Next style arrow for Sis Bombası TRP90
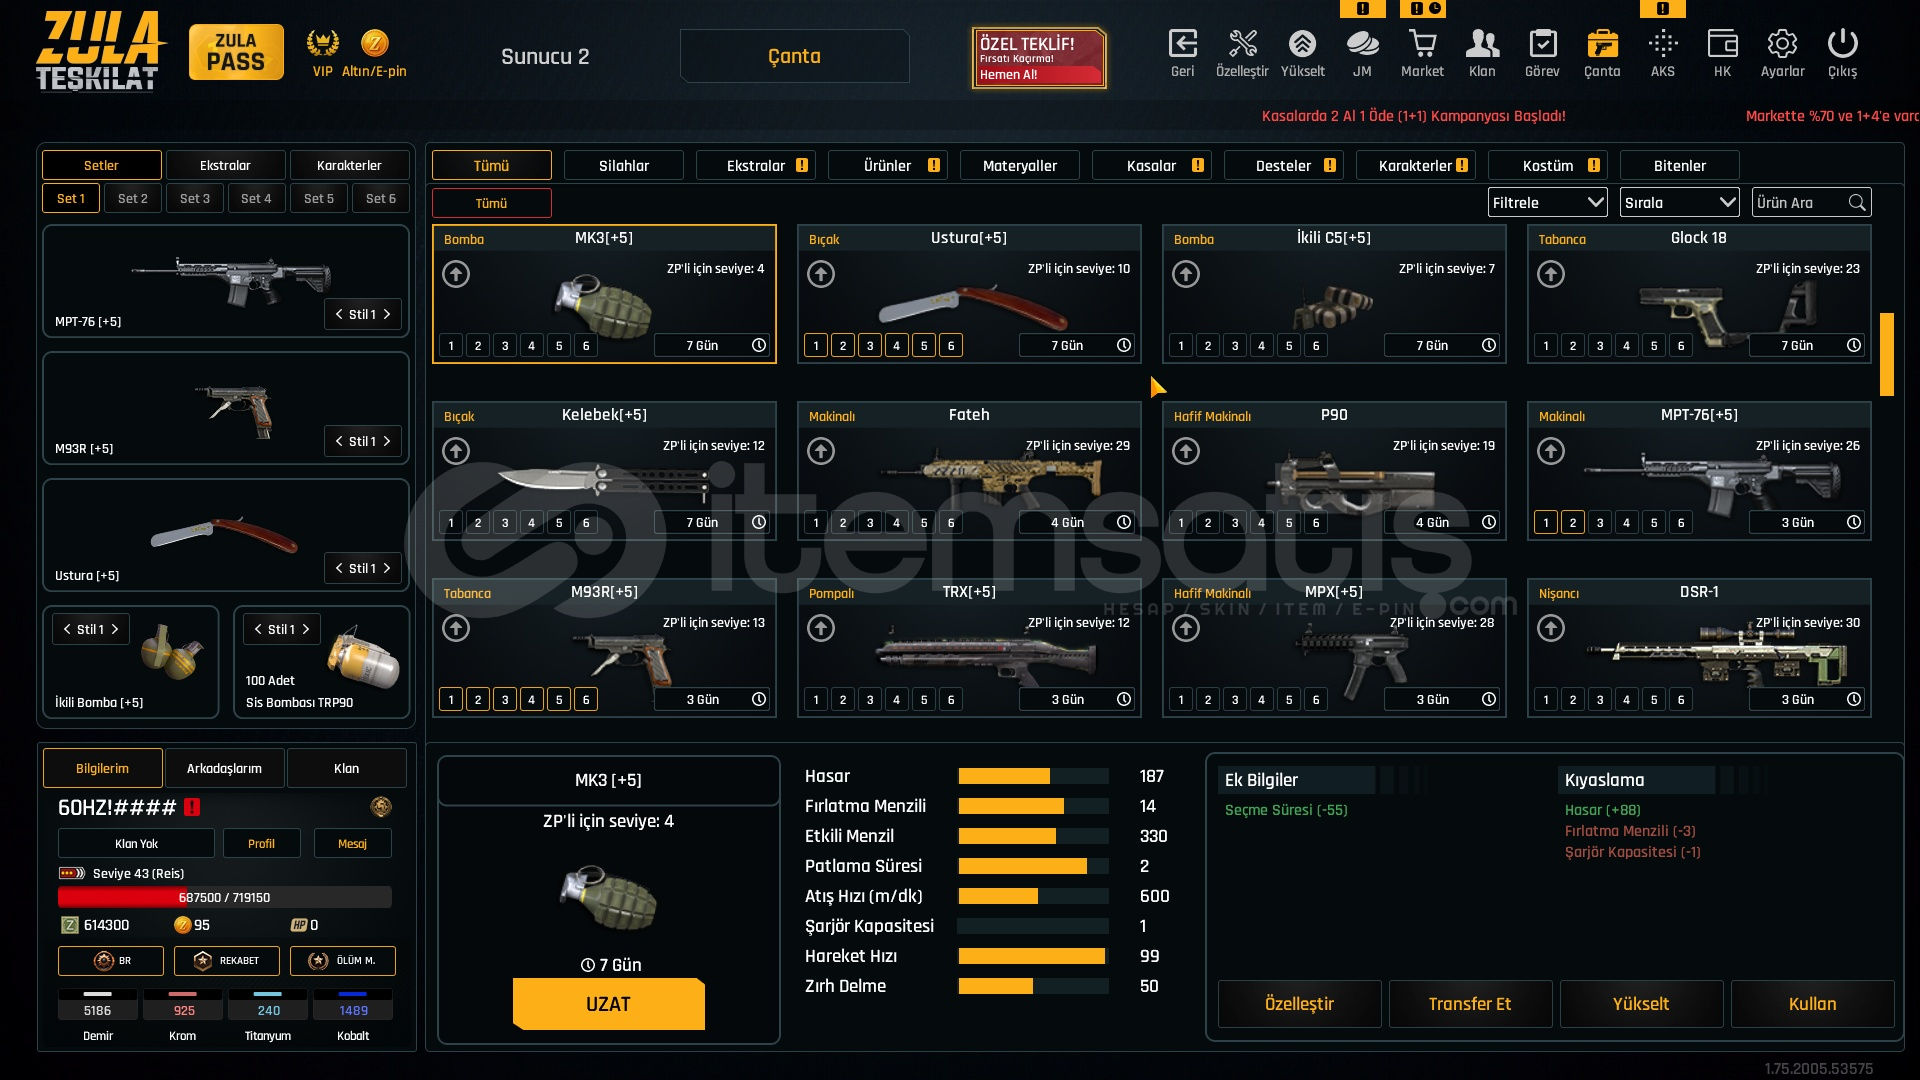Screen dimensions: 1920x1080 306,629
